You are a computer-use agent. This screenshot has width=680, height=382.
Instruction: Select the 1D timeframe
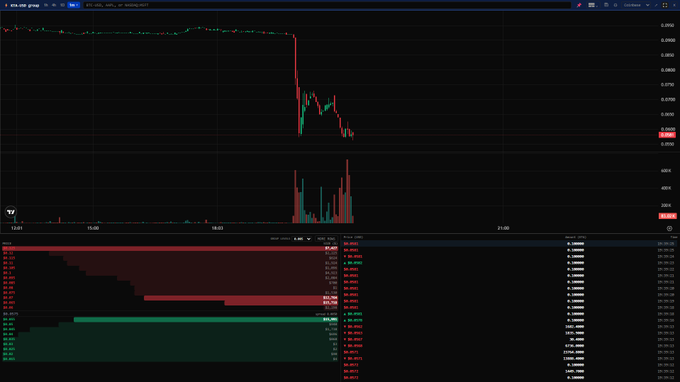pyautogui.click(x=62, y=5)
